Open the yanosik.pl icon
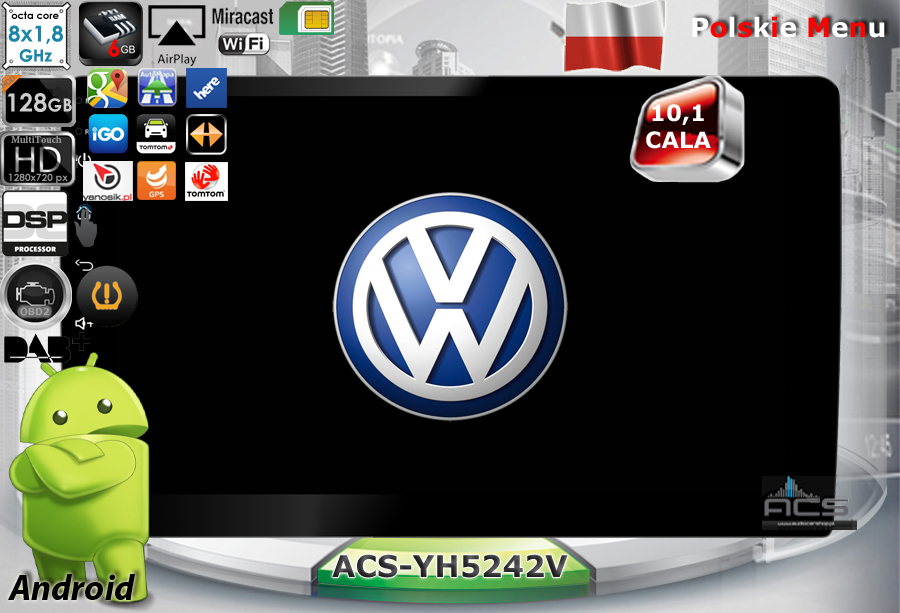The image size is (900, 613). point(107,181)
